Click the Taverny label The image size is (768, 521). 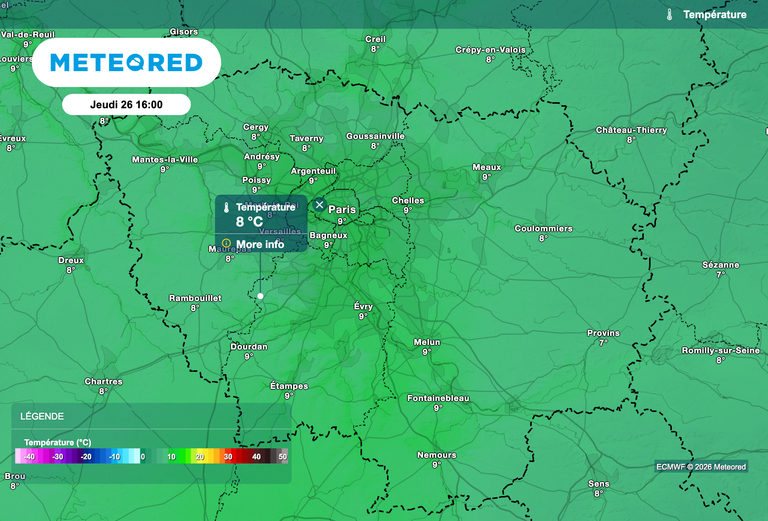click(x=306, y=138)
